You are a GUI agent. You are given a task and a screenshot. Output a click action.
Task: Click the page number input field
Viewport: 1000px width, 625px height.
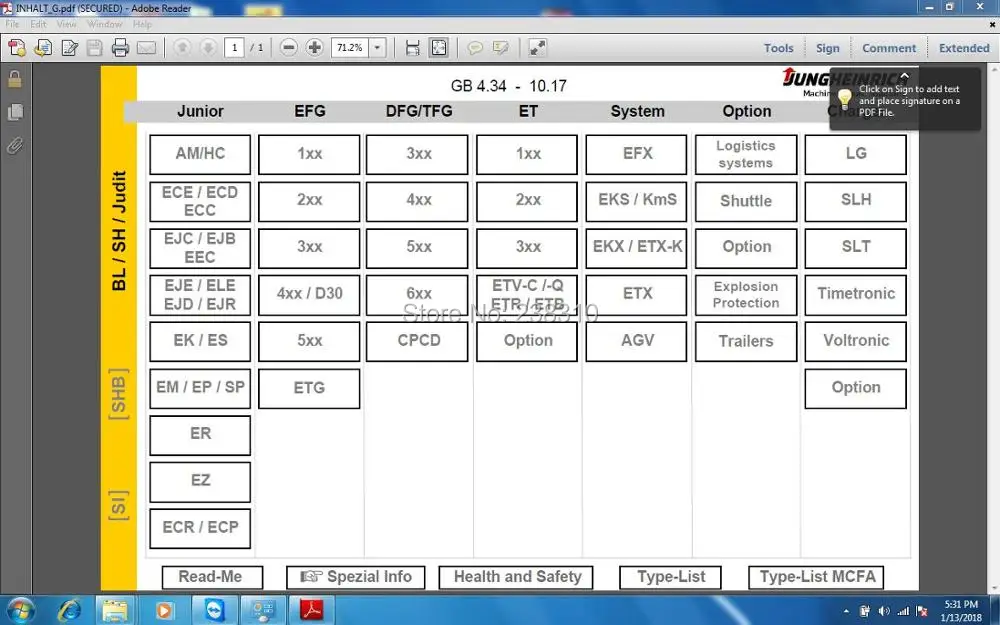point(234,48)
